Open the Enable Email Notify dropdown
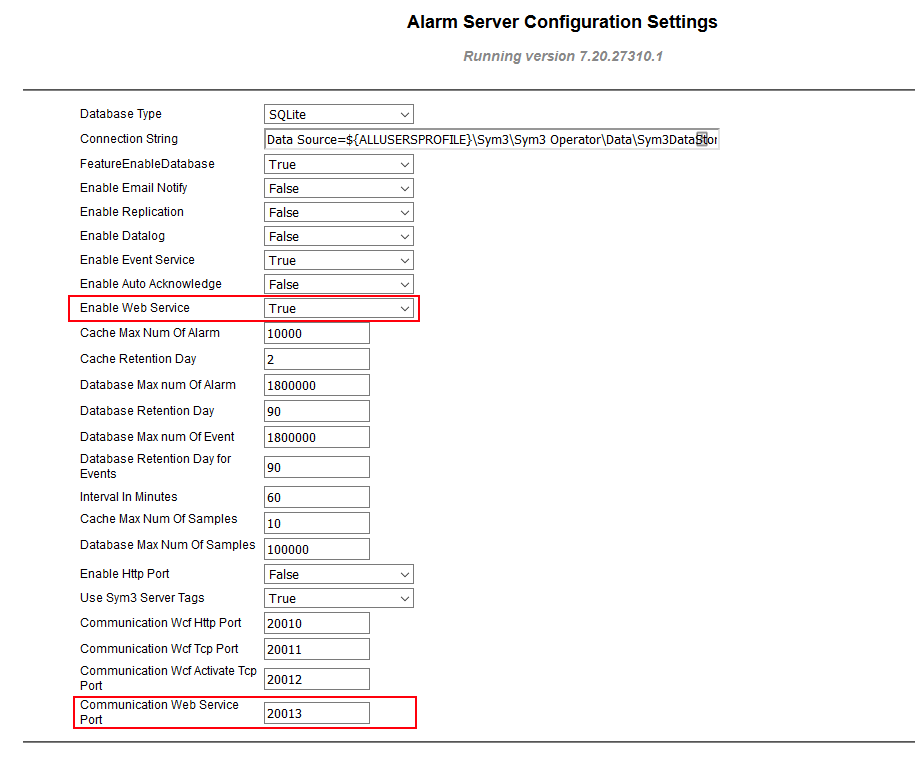915x766 pixels. [x=338, y=188]
